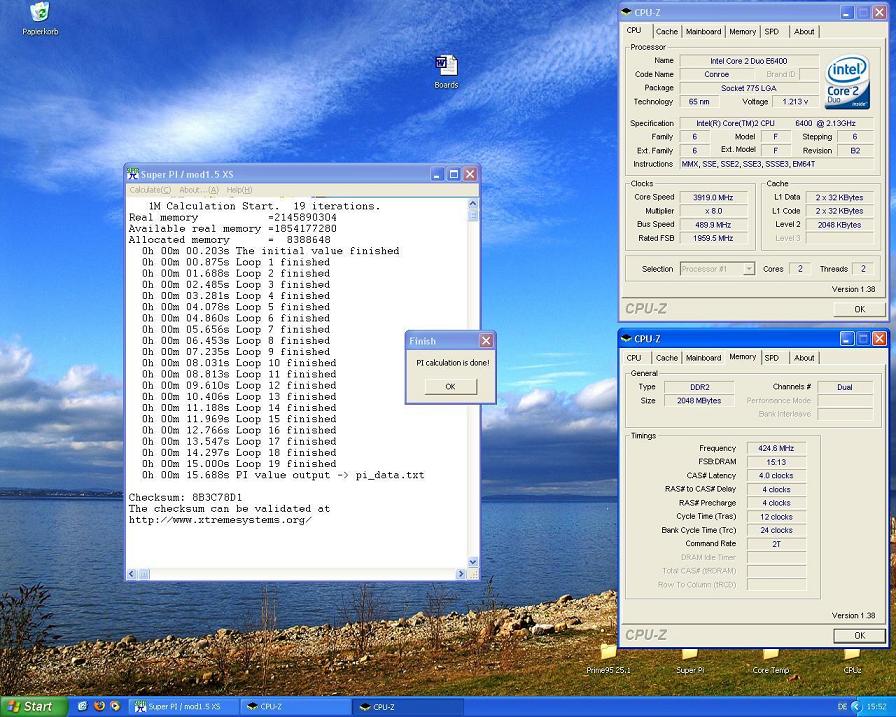The height and width of the screenshot is (717, 896).
Task: Click the Super PI scroll right arrow
Action: pos(461,574)
